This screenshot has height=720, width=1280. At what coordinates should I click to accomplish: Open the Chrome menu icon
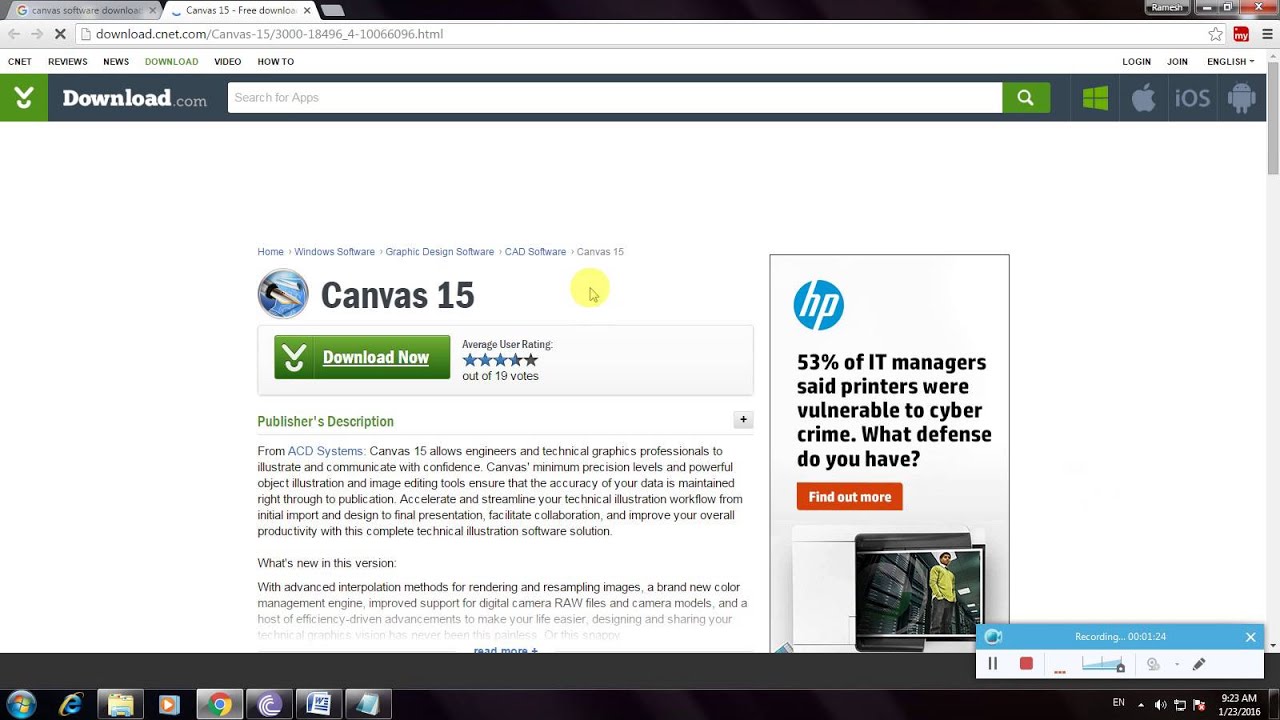coord(1265,34)
